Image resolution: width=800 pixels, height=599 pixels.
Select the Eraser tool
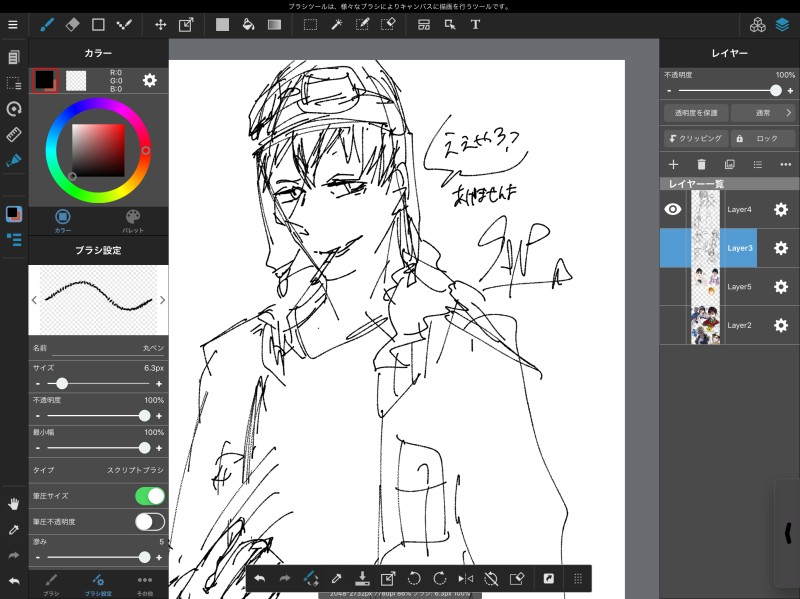coord(72,24)
